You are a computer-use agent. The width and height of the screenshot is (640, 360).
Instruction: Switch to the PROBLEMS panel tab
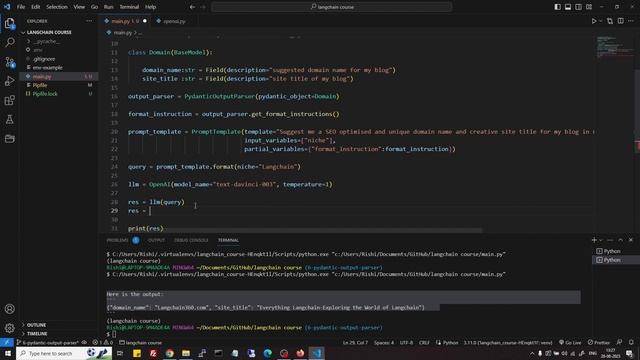point(117,240)
